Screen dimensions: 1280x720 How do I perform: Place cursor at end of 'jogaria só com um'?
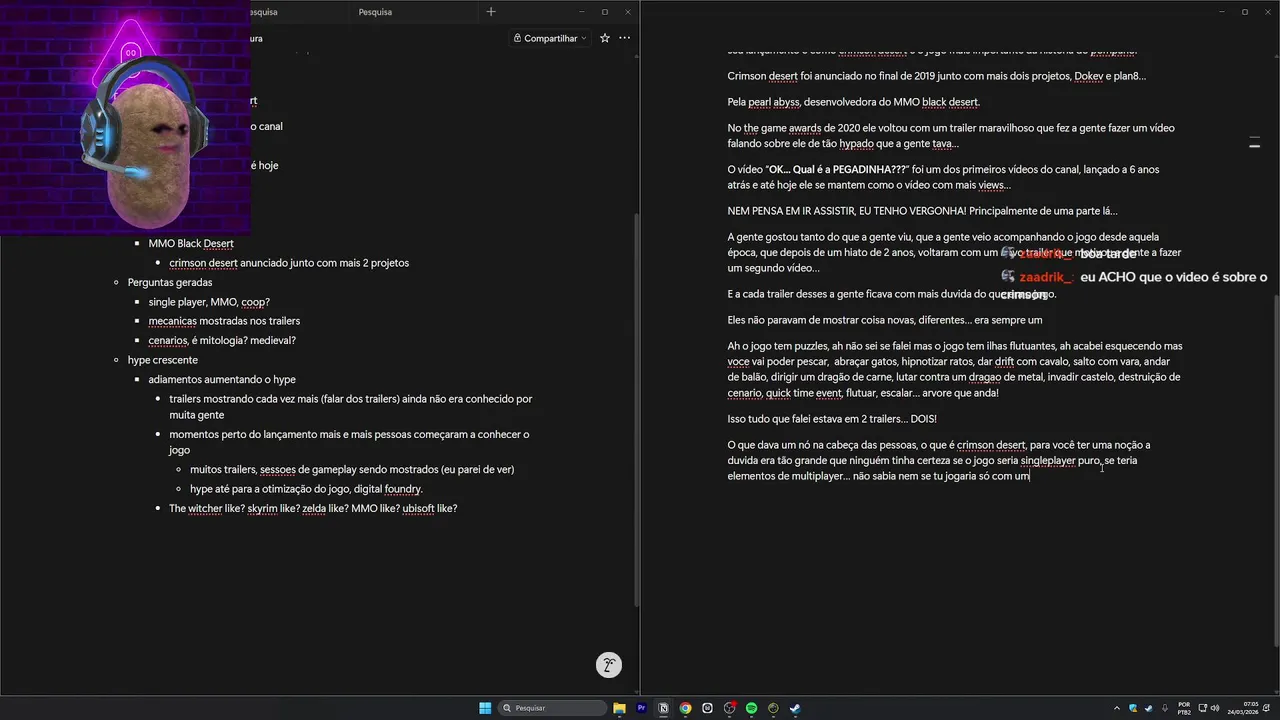point(1030,476)
